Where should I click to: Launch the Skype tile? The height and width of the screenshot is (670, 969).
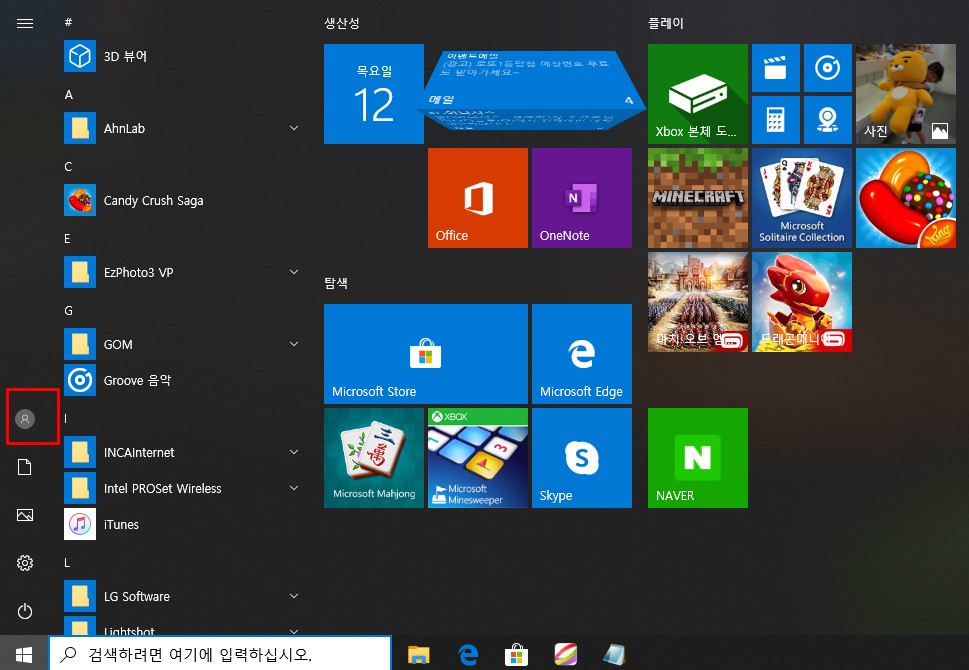[582, 457]
